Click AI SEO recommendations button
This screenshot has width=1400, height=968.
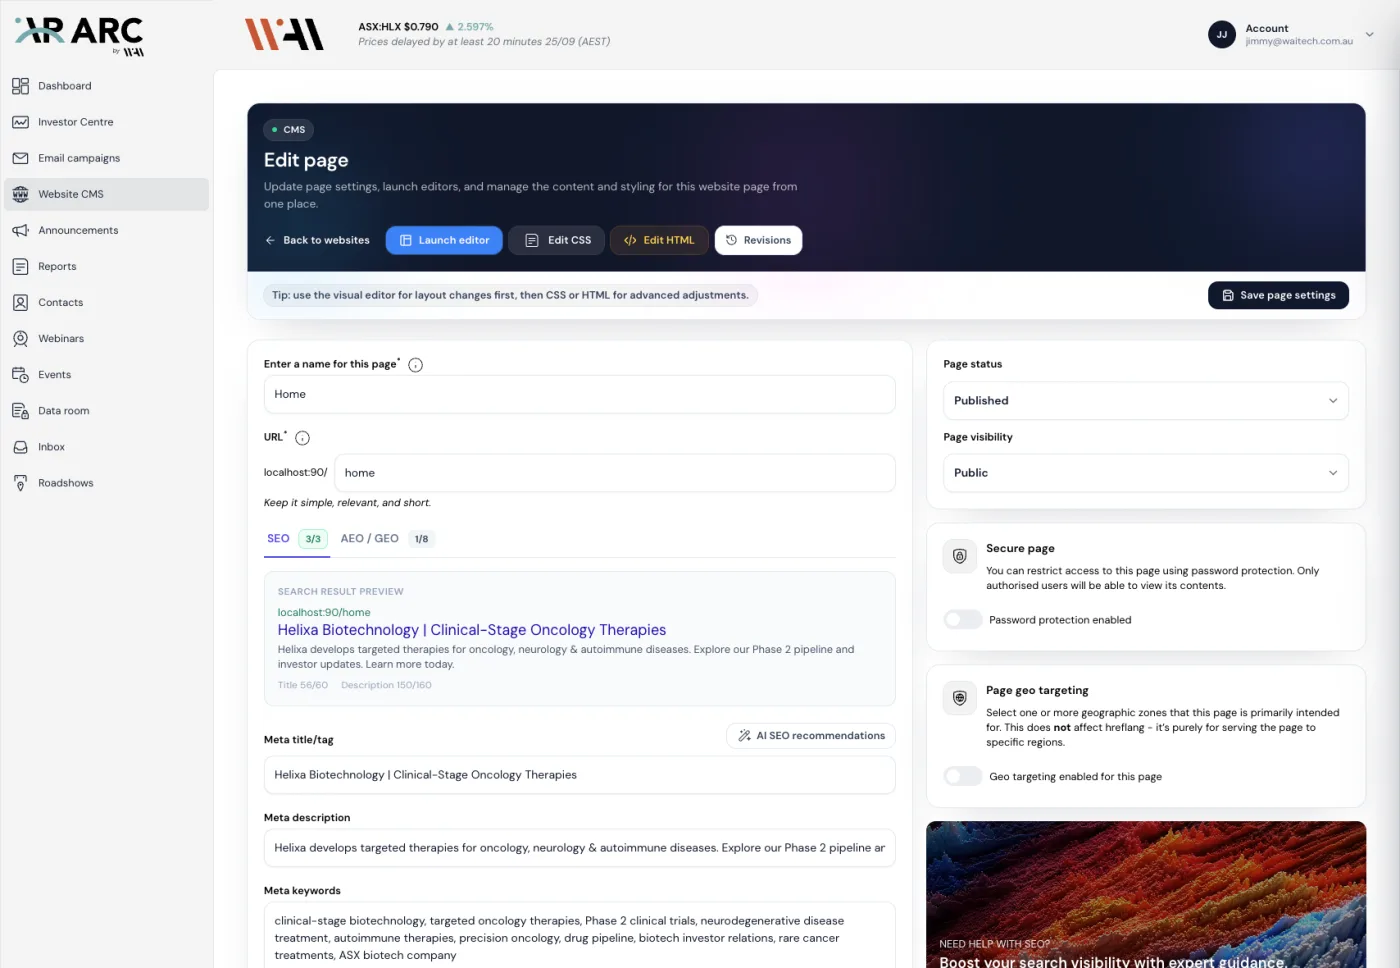click(811, 736)
